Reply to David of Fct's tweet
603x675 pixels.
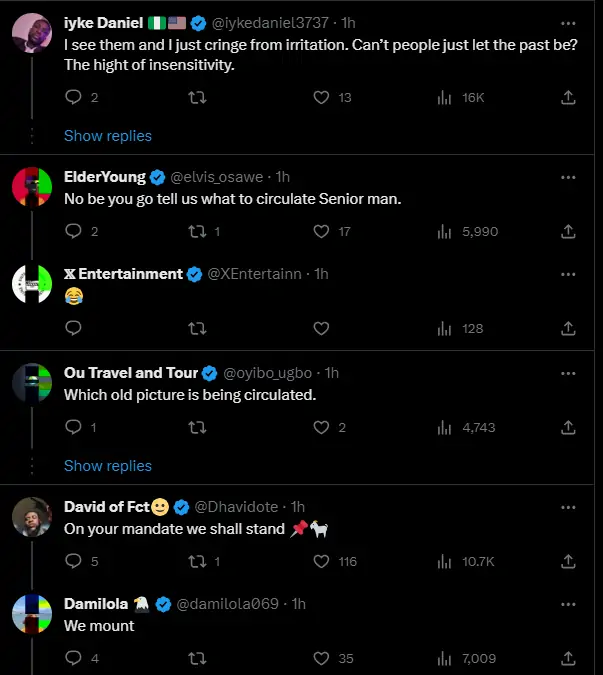coord(72,561)
